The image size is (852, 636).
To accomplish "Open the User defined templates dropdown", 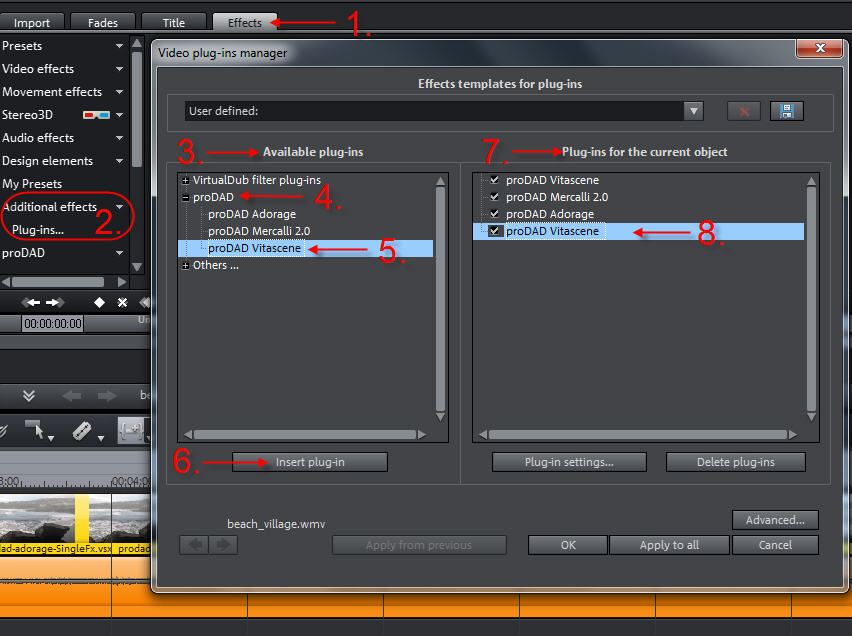I will [692, 111].
